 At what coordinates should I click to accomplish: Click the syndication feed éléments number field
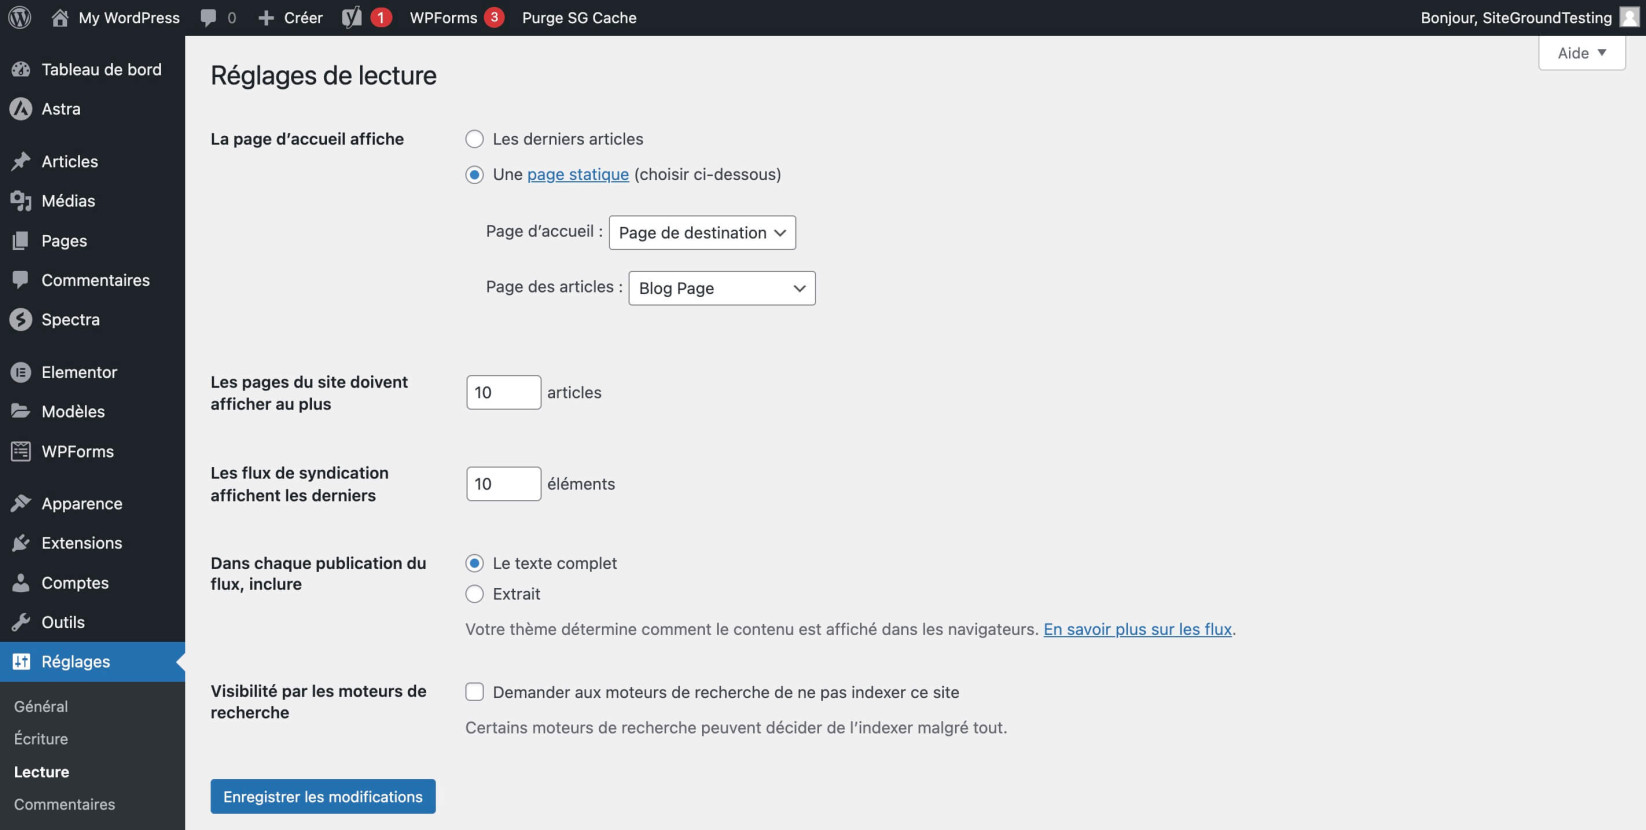[504, 484]
